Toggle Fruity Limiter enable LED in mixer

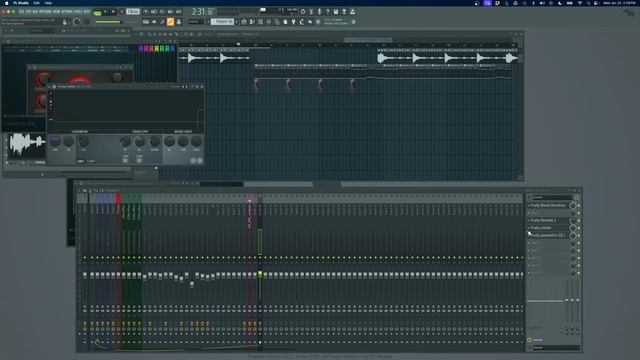(x=579, y=228)
